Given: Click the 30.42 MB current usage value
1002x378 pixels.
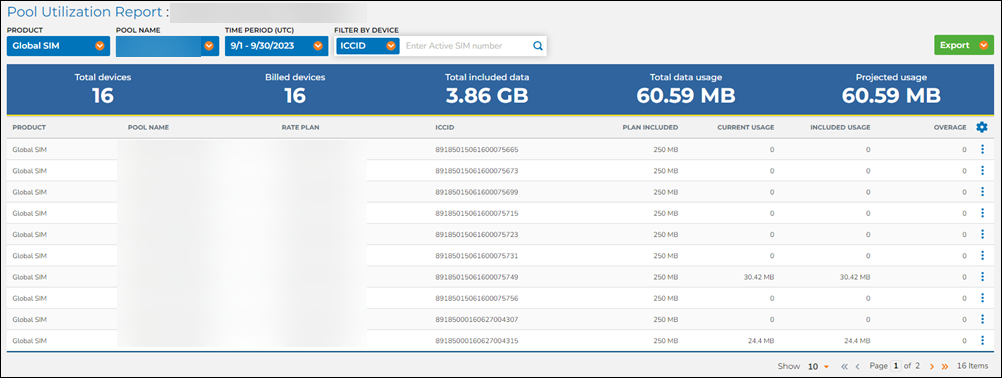Looking at the screenshot, I should [x=759, y=276].
